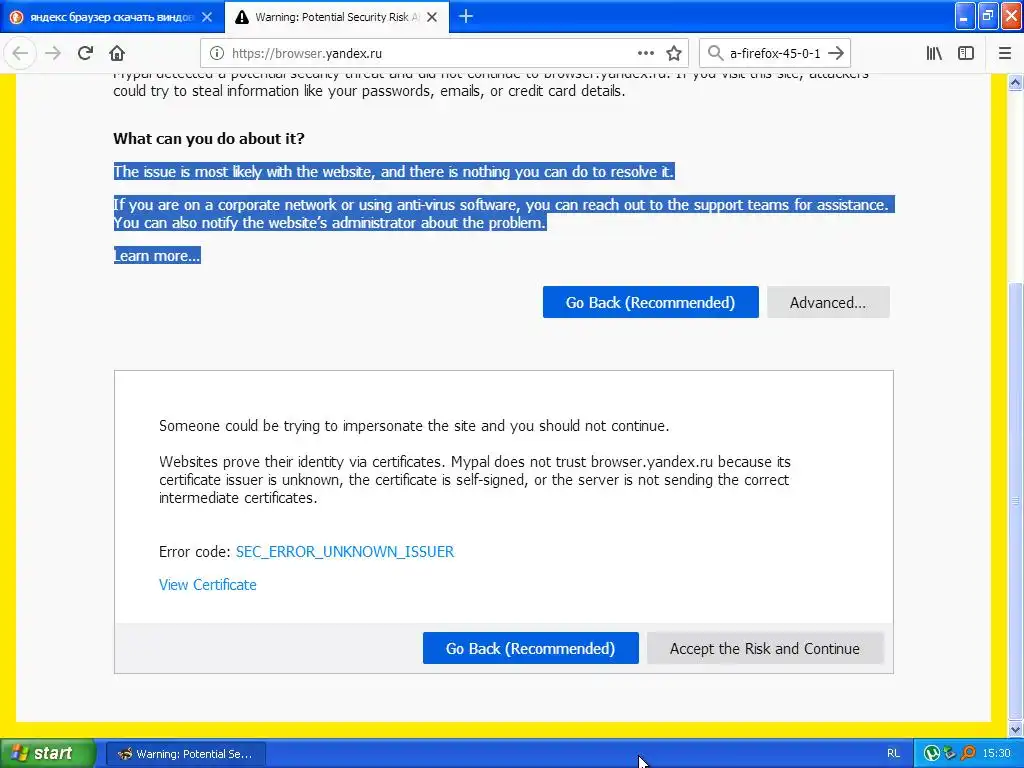Open a new tab with plus button
Viewport: 1024px width, 768px height.
coord(466,16)
